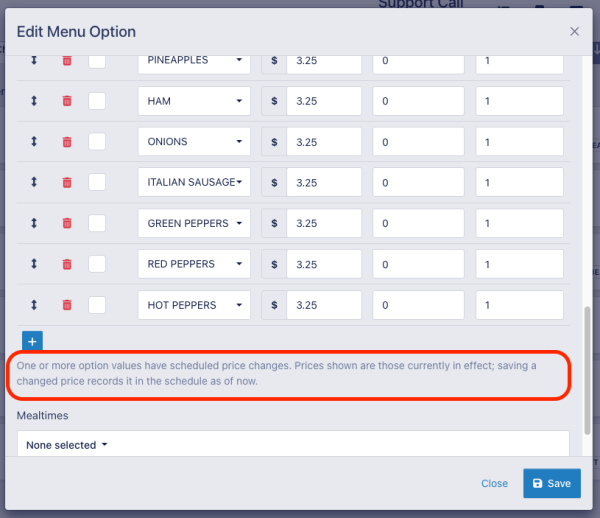Open the PINEAPPLES option dropdown
The height and width of the screenshot is (518, 600).
coord(194,64)
